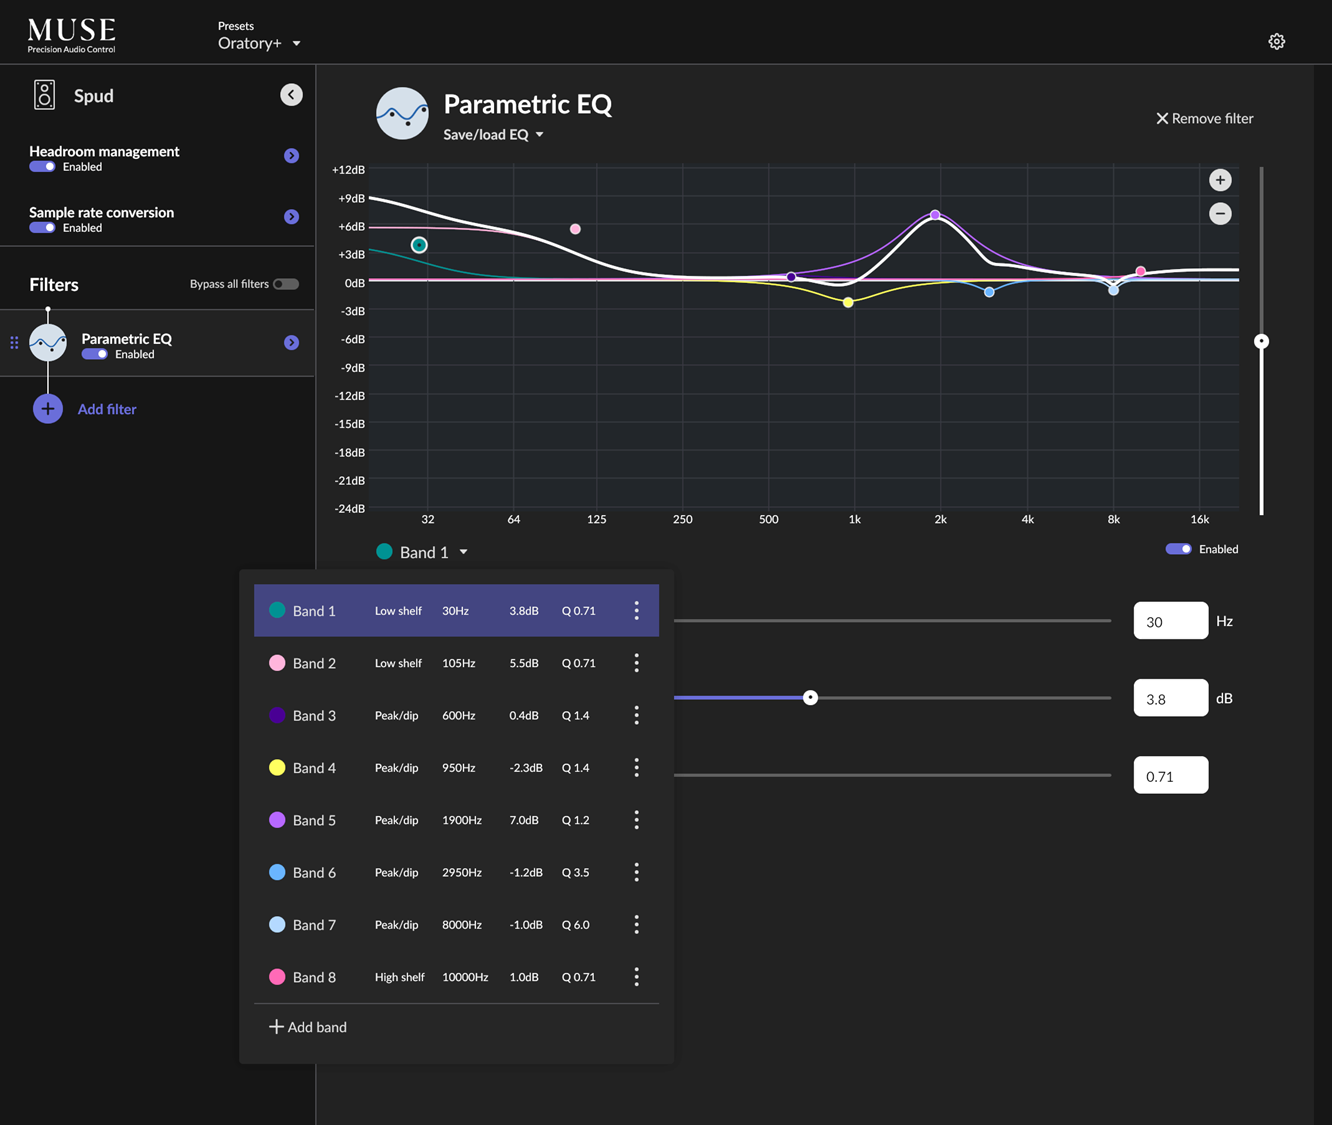Click the gain slider handle at 3.8 dB
This screenshot has height=1125, width=1332.
point(810,698)
